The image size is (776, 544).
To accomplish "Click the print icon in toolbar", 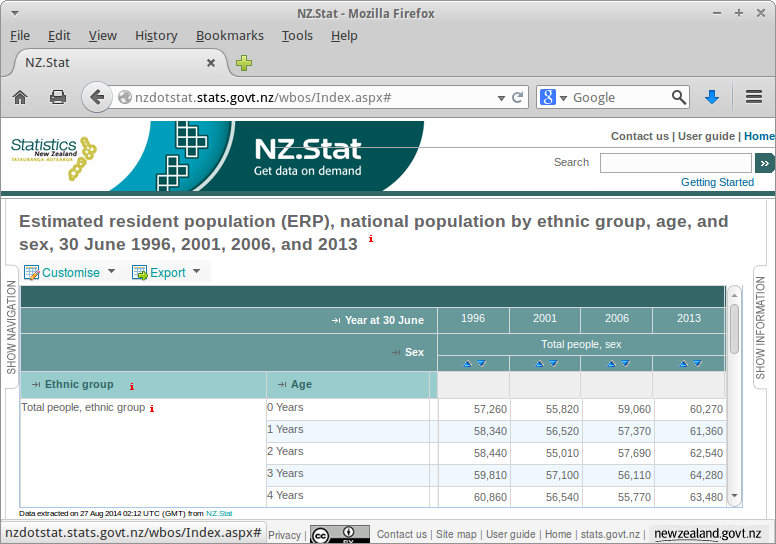I will [x=58, y=97].
